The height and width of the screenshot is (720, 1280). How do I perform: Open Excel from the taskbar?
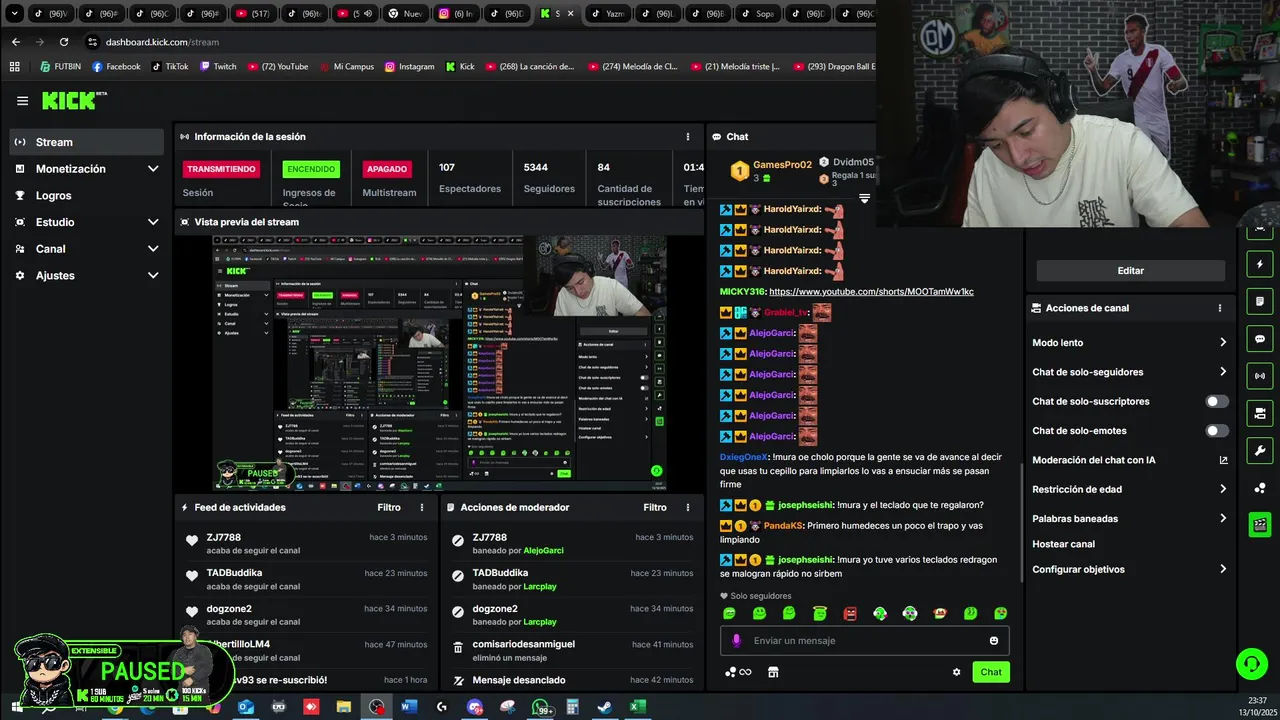[637, 707]
